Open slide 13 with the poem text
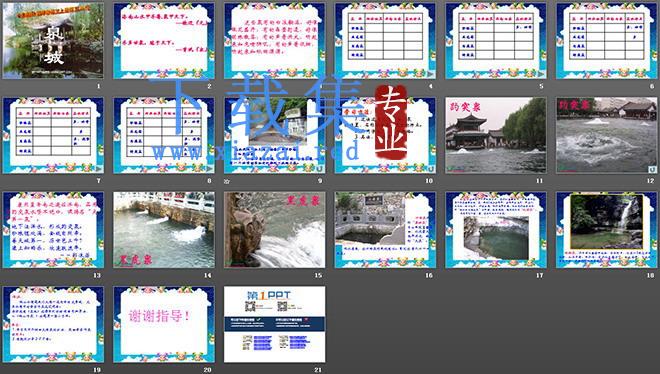Image resolution: width=660 pixels, height=374 pixels. tap(53, 230)
